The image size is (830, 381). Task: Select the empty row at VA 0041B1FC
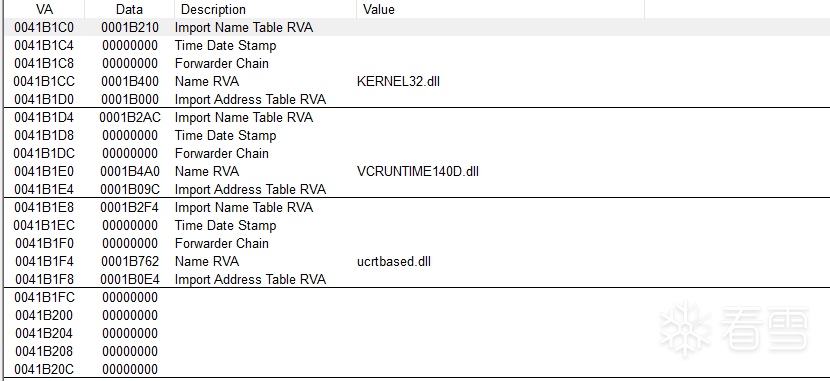click(x=417, y=297)
